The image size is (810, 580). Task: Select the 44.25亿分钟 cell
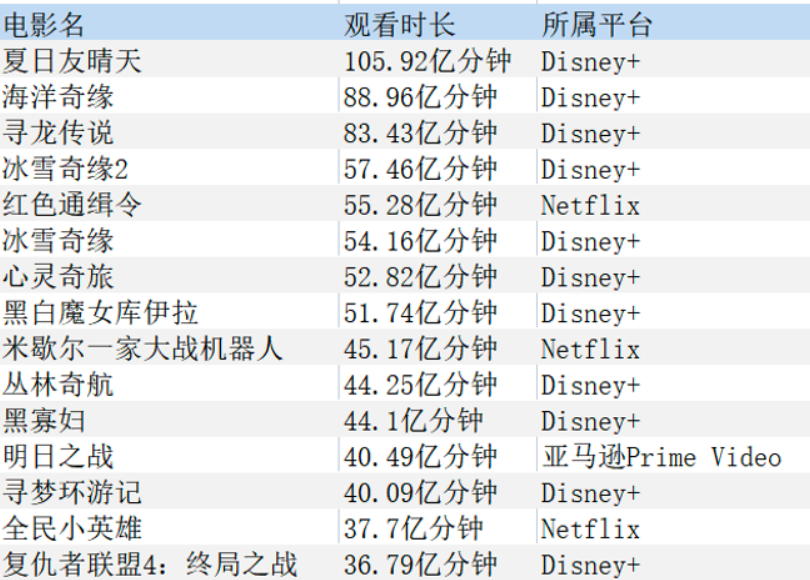(x=420, y=385)
